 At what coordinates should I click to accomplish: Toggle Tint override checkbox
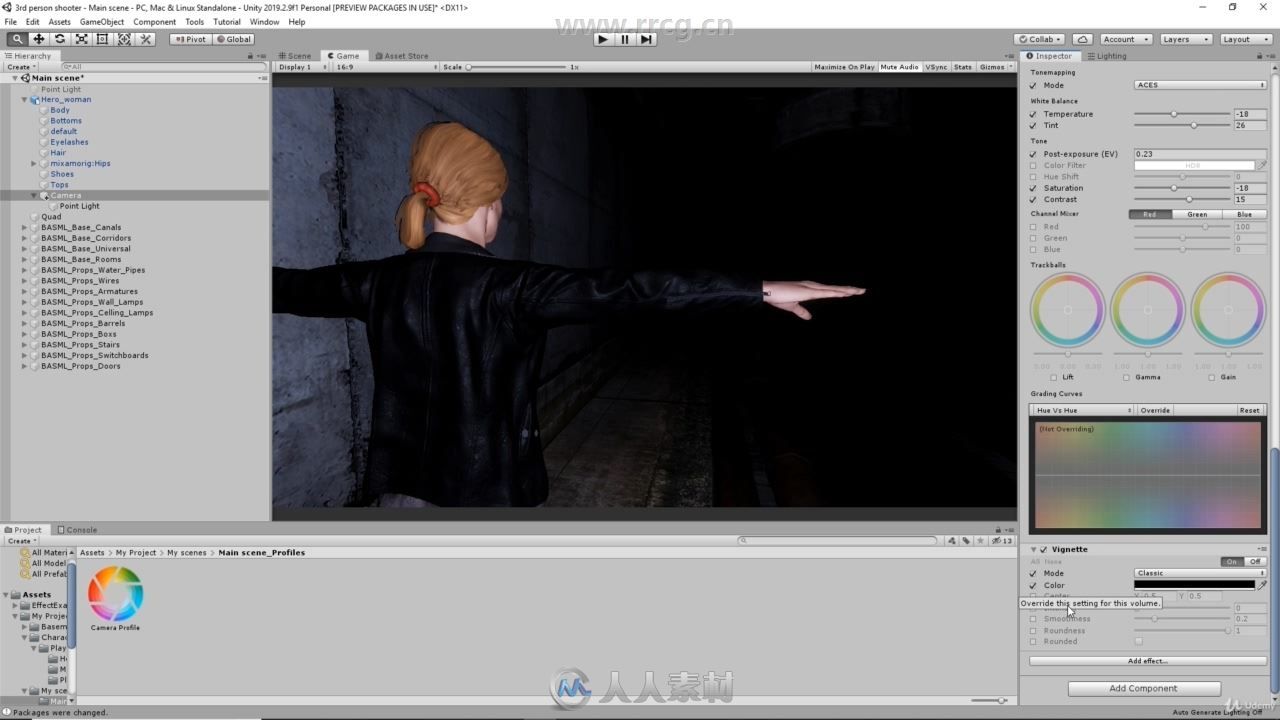click(1034, 125)
